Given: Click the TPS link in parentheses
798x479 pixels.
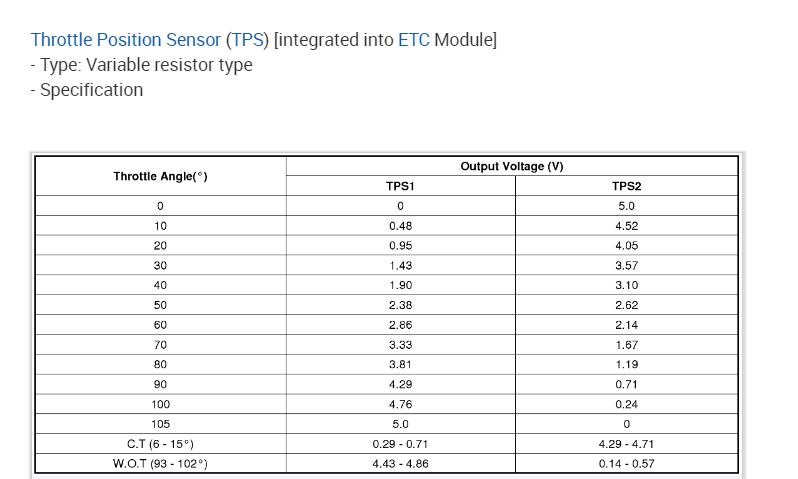Looking at the screenshot, I should (247, 40).
